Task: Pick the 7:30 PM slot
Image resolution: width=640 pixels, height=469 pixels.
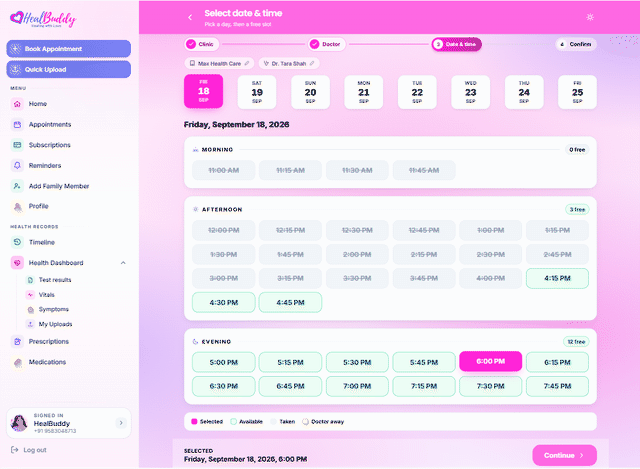Action: tap(491, 386)
